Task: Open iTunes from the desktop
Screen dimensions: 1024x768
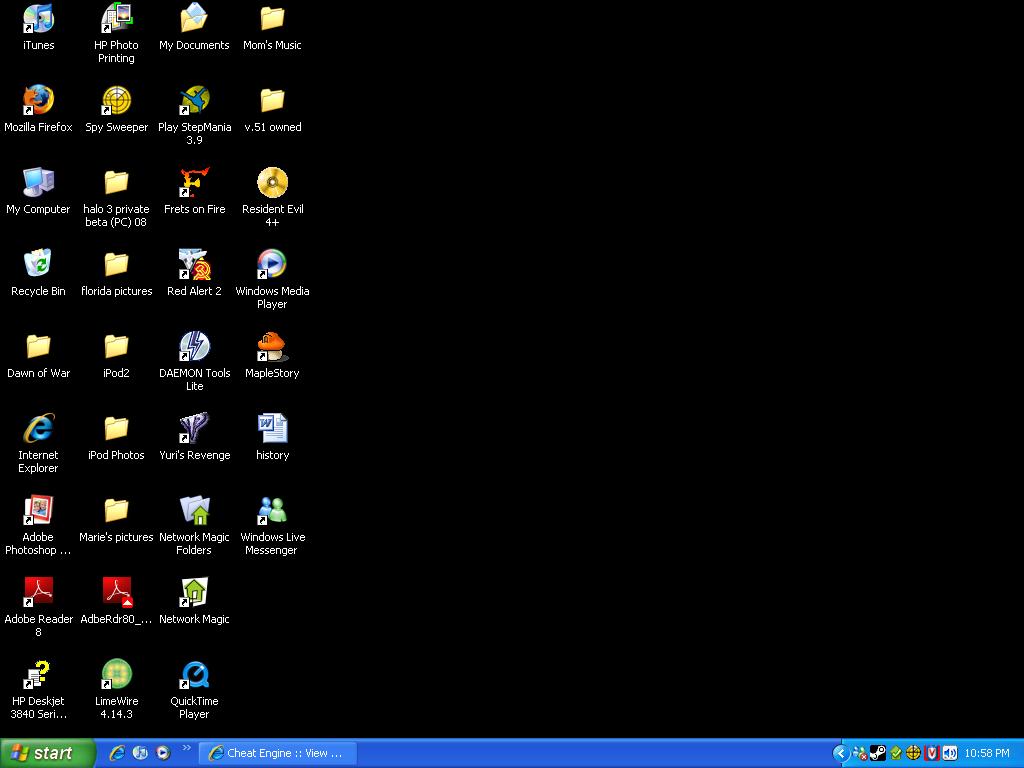Action: tap(38, 20)
